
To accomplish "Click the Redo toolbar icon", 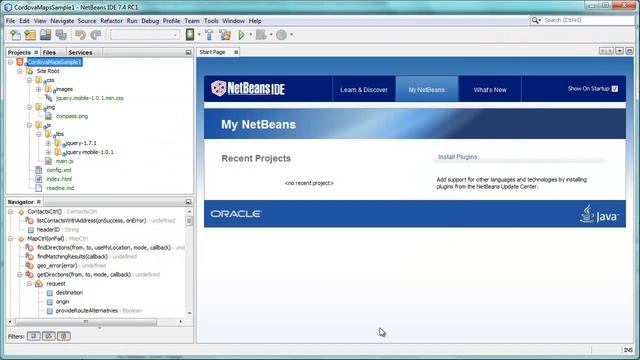I will coord(96,35).
